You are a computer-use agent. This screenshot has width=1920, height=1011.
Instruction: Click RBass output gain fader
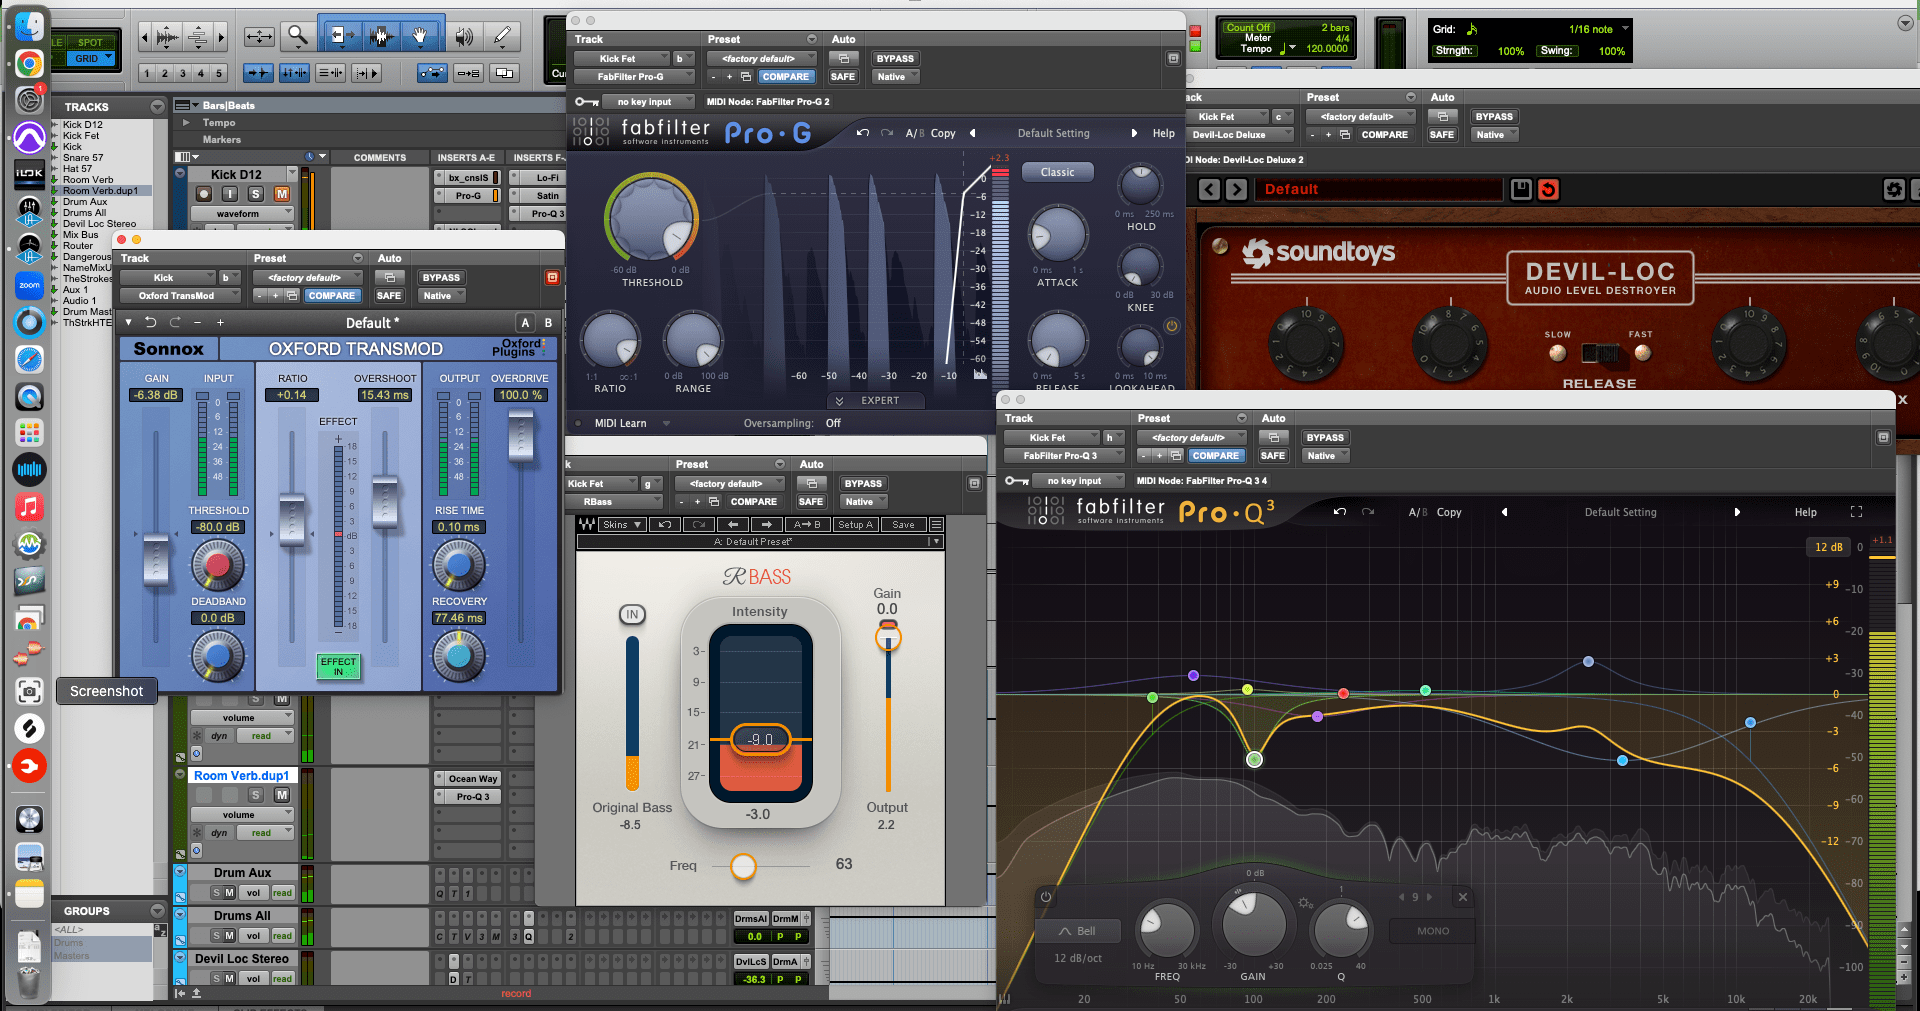[x=888, y=637]
